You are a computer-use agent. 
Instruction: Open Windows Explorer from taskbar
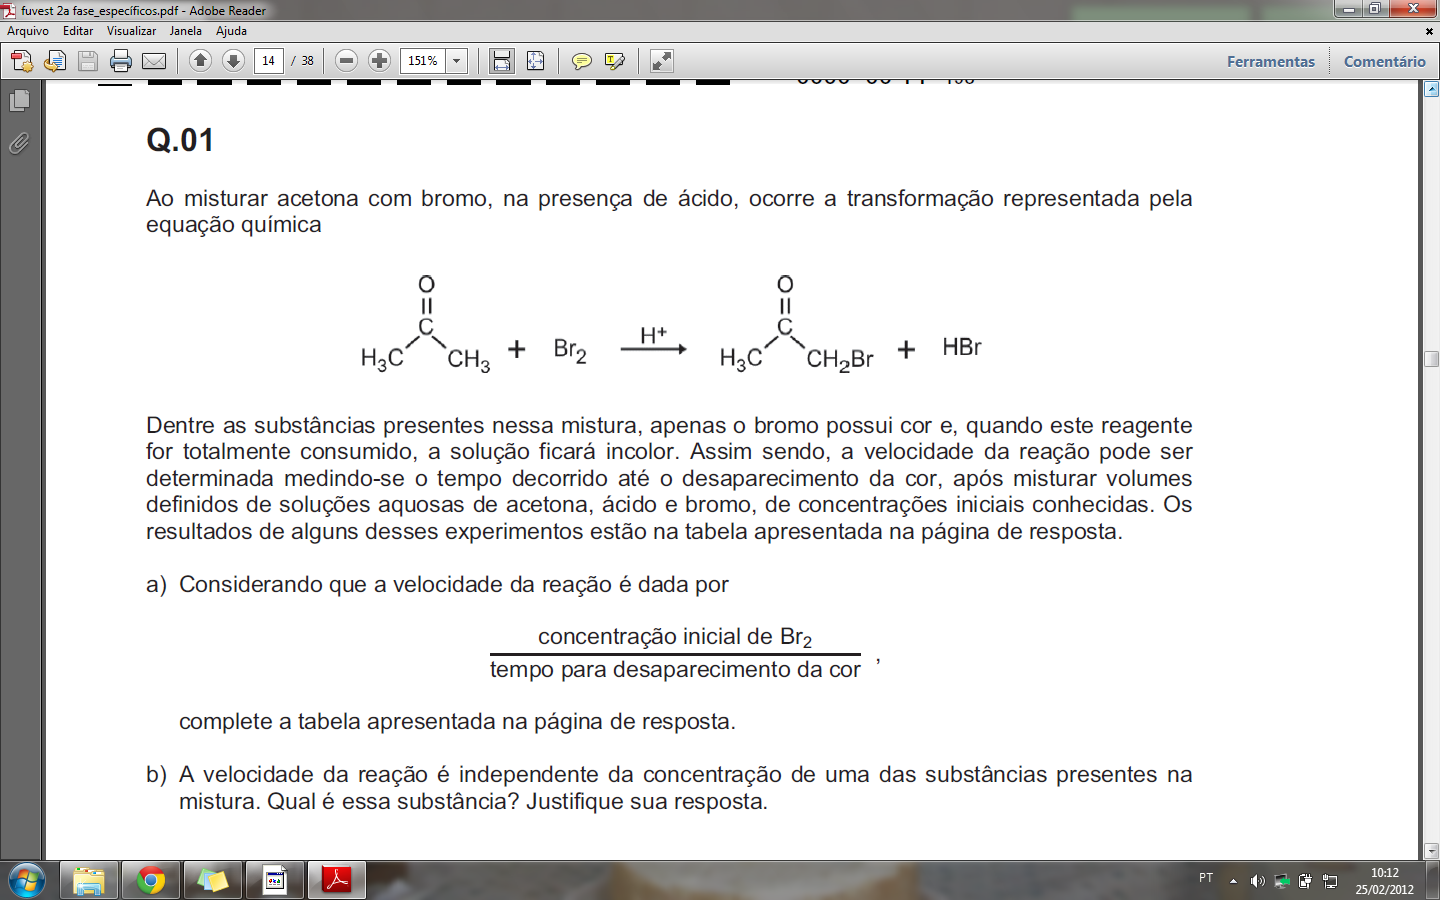coord(89,880)
